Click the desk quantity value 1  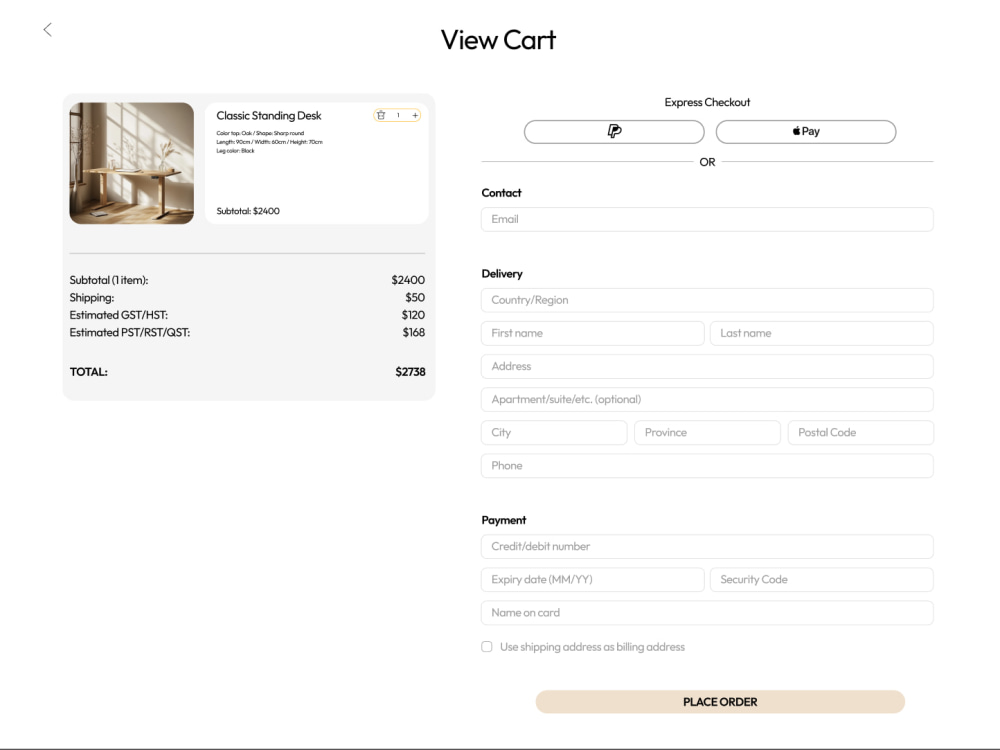[x=398, y=115]
